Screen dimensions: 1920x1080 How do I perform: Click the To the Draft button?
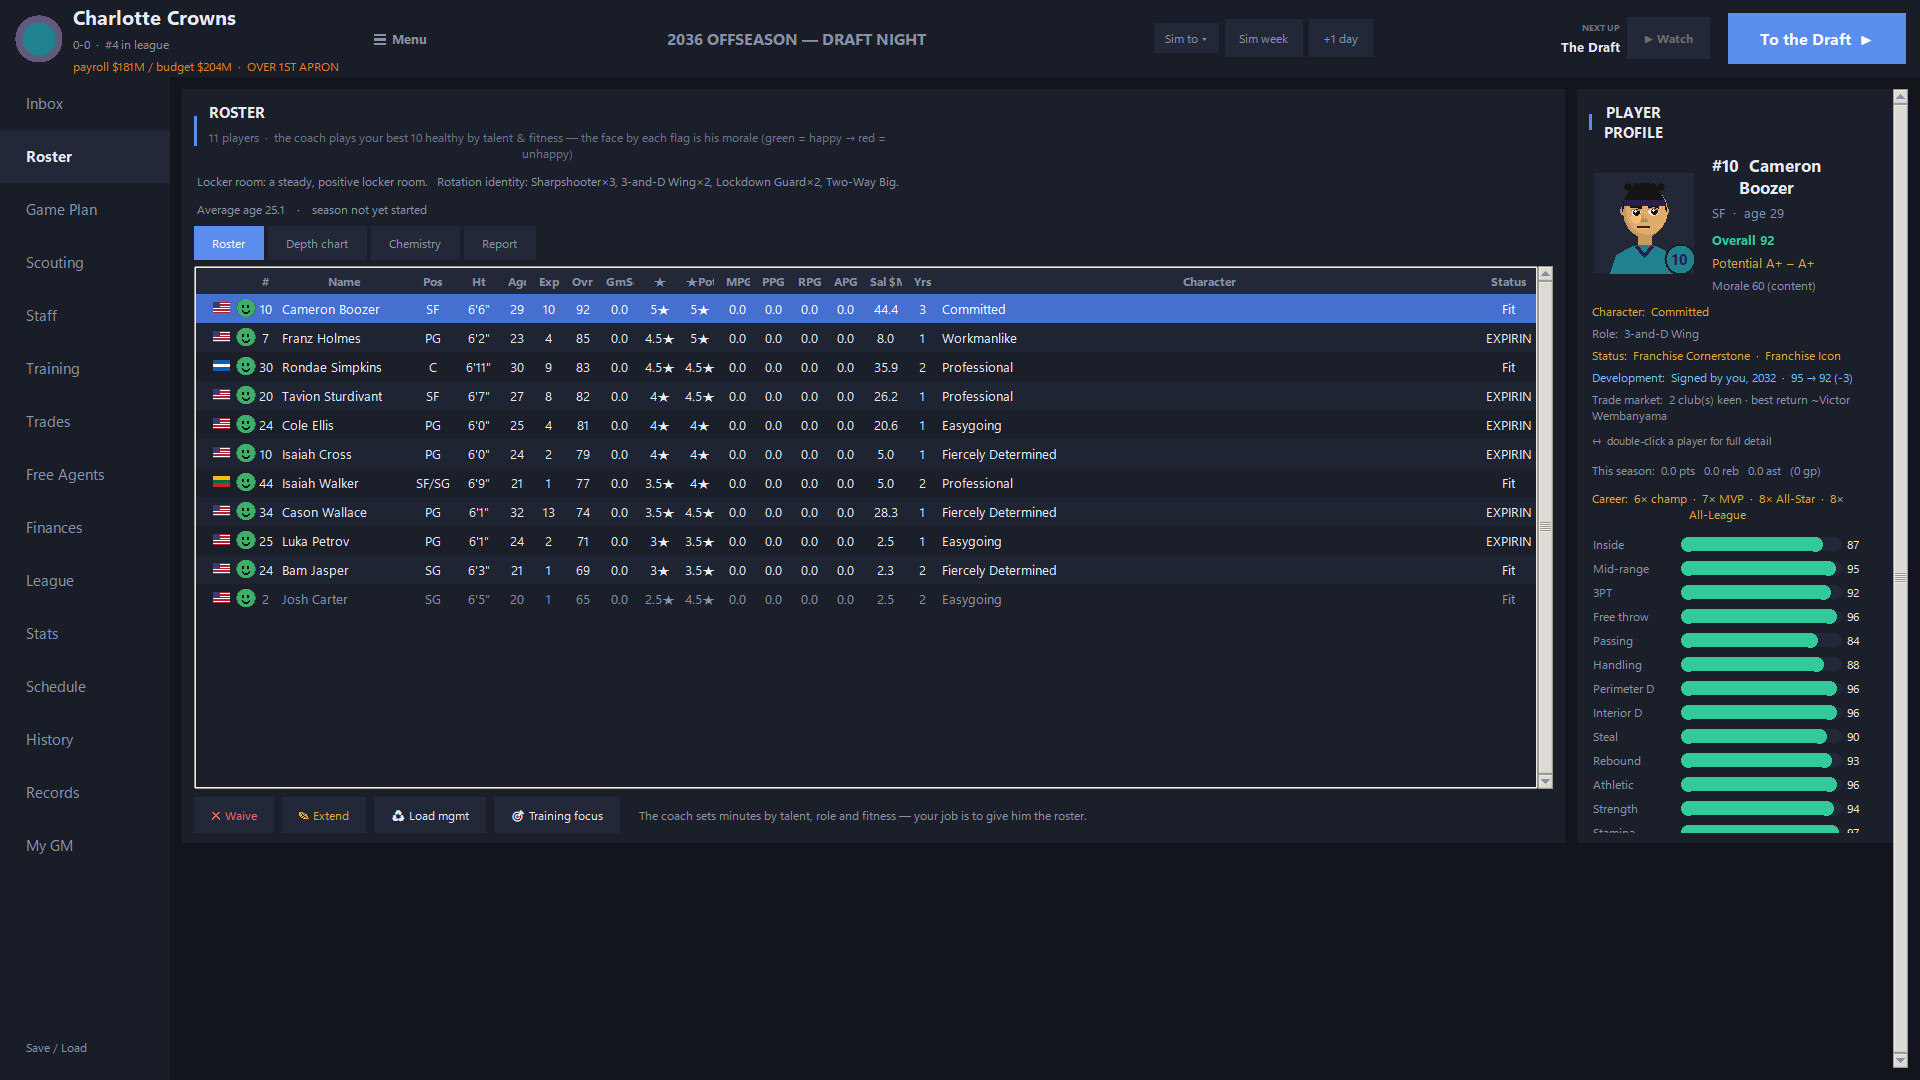pyautogui.click(x=1816, y=39)
